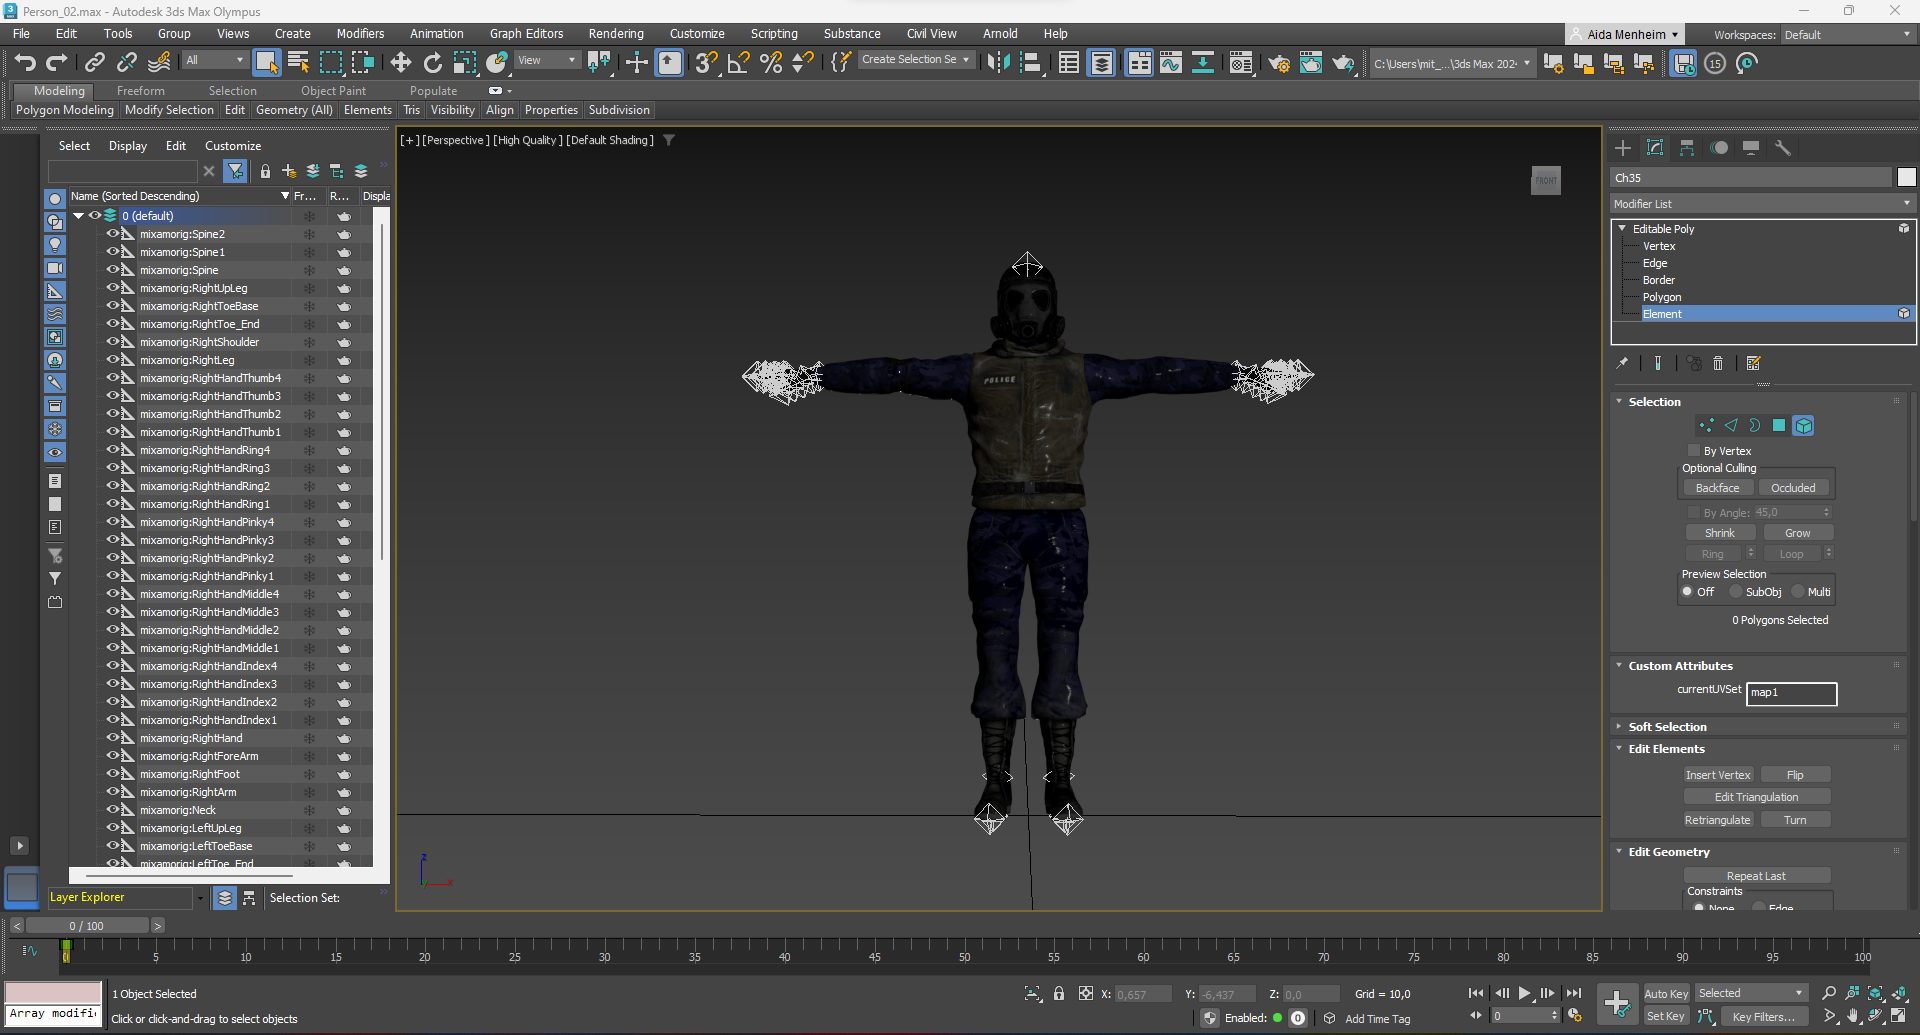This screenshot has height=1035, width=1920.
Task: Open the Utilities command panel tab
Action: [x=1783, y=148]
